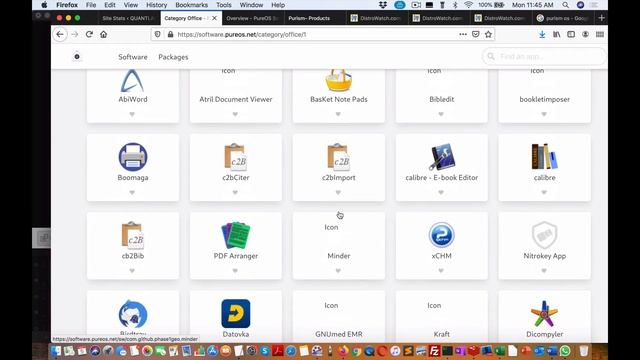Open the AbiWord app icon
The width and height of the screenshot is (640, 360).
132,81
